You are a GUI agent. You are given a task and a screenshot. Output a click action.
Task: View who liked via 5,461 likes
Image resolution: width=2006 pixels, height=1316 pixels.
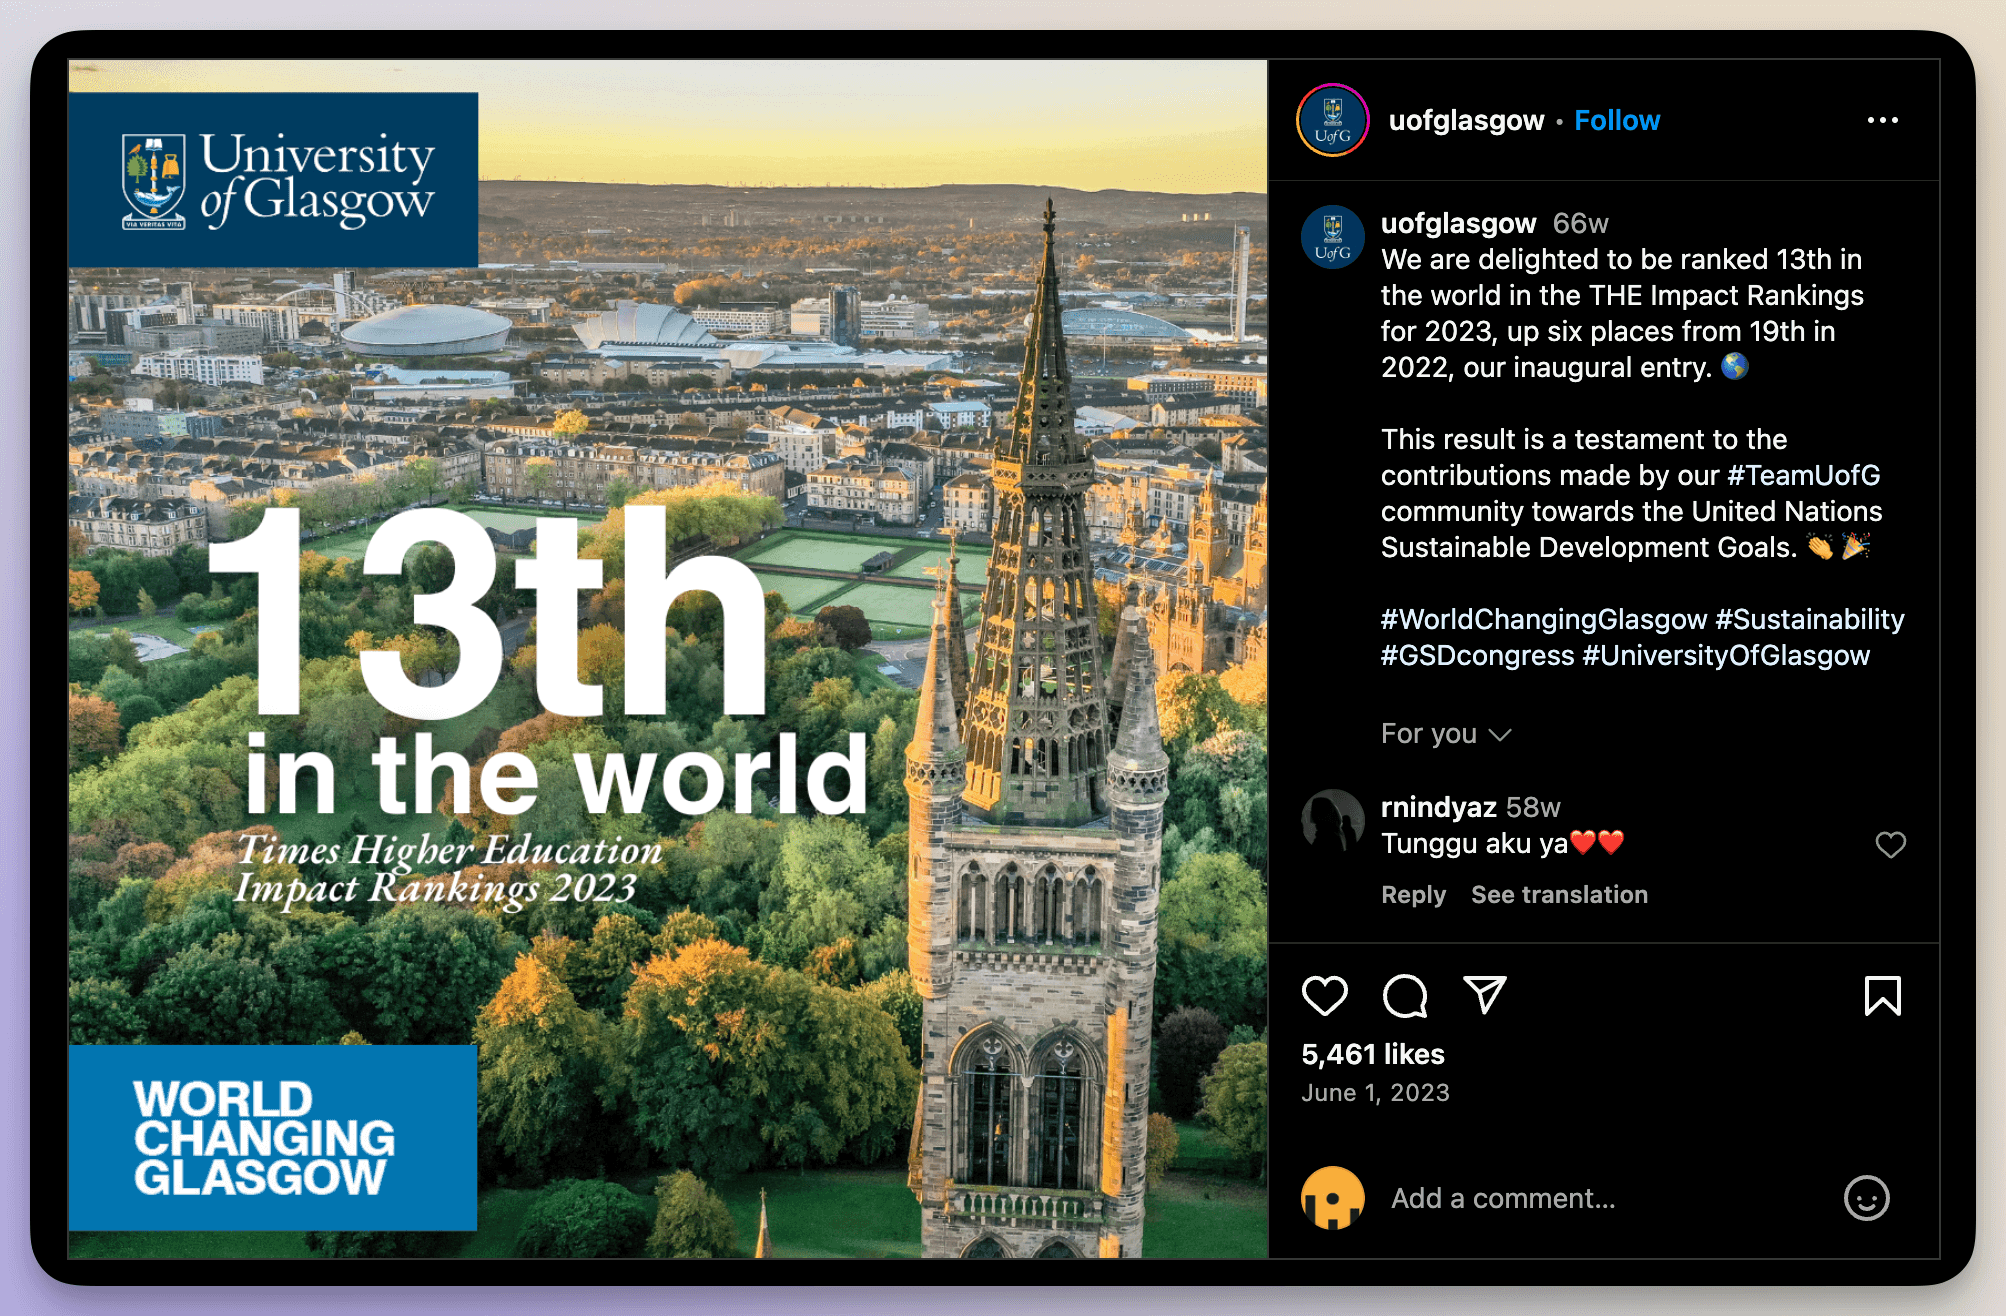click(x=1373, y=1054)
